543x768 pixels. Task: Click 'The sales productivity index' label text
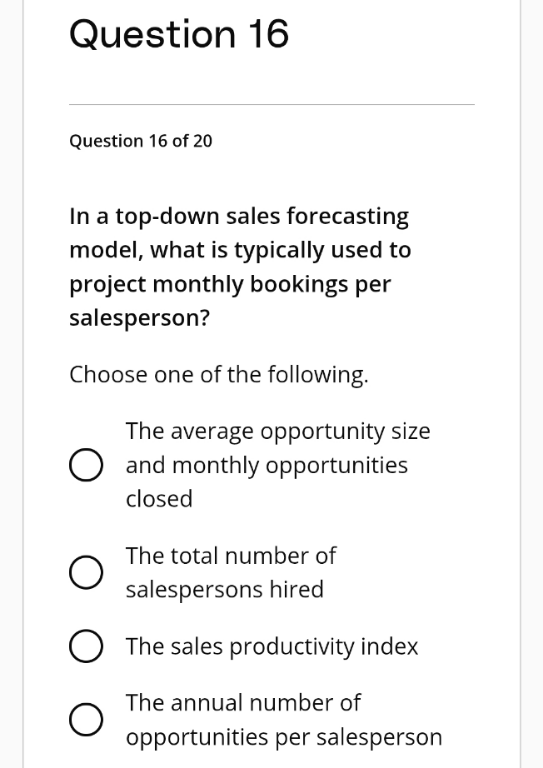[x=272, y=647]
